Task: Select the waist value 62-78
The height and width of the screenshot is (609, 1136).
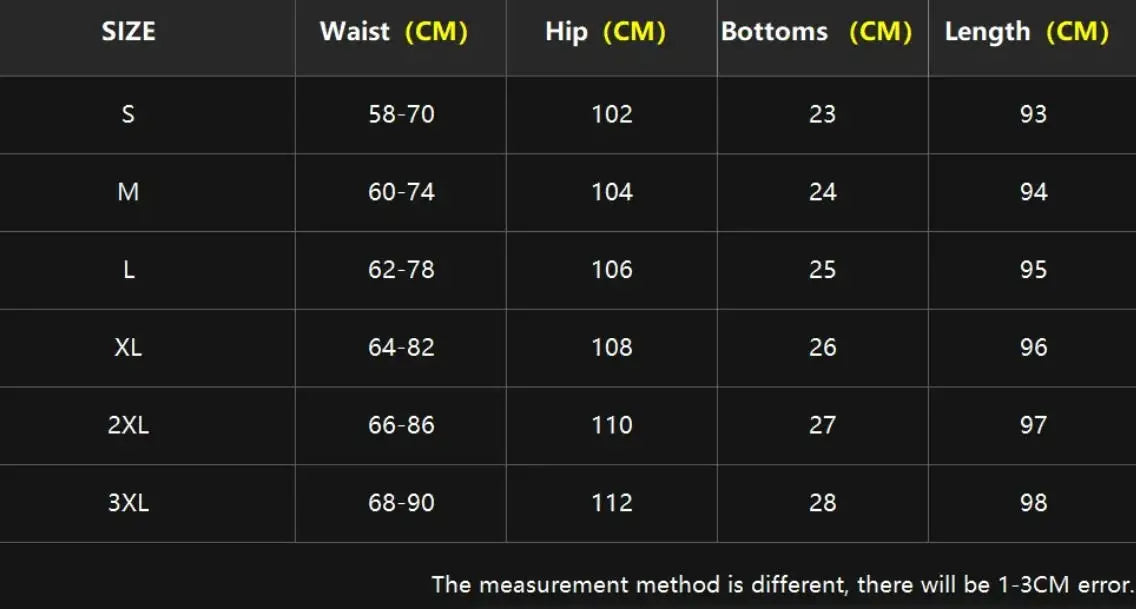Action: point(401,270)
